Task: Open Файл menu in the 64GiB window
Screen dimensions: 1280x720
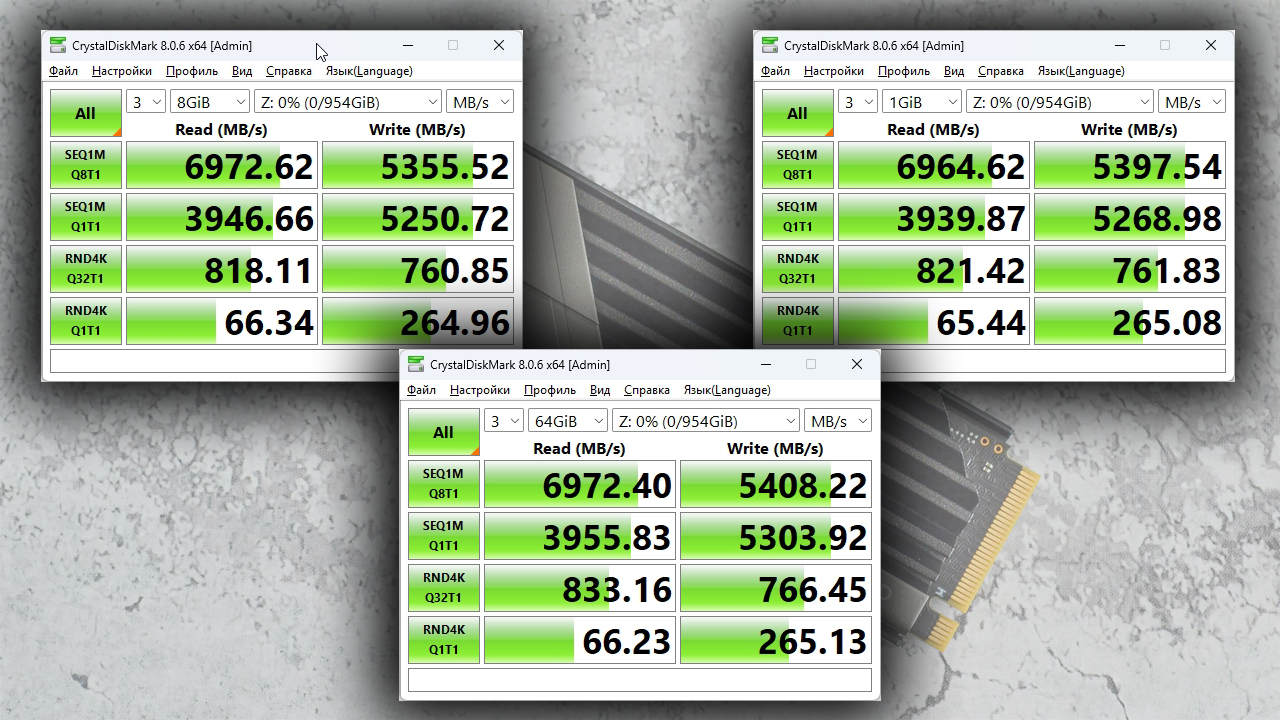Action: (421, 390)
